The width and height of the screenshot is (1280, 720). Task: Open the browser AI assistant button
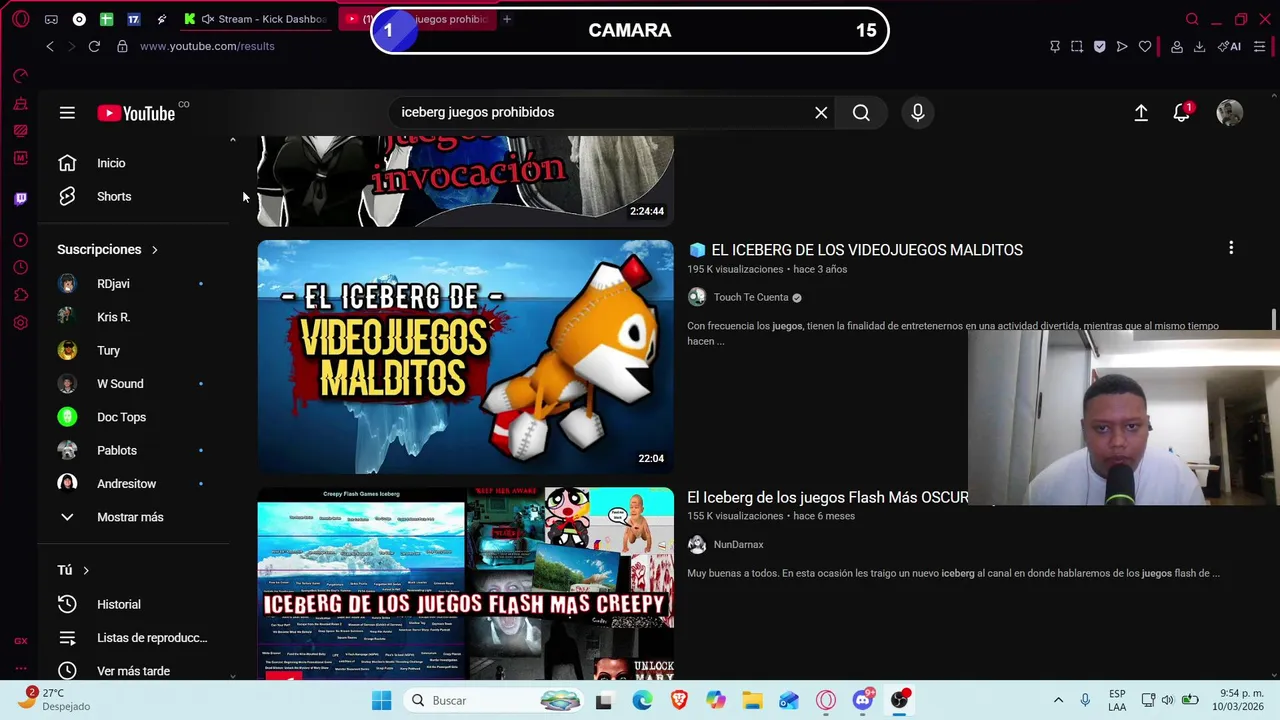pos(1229,46)
